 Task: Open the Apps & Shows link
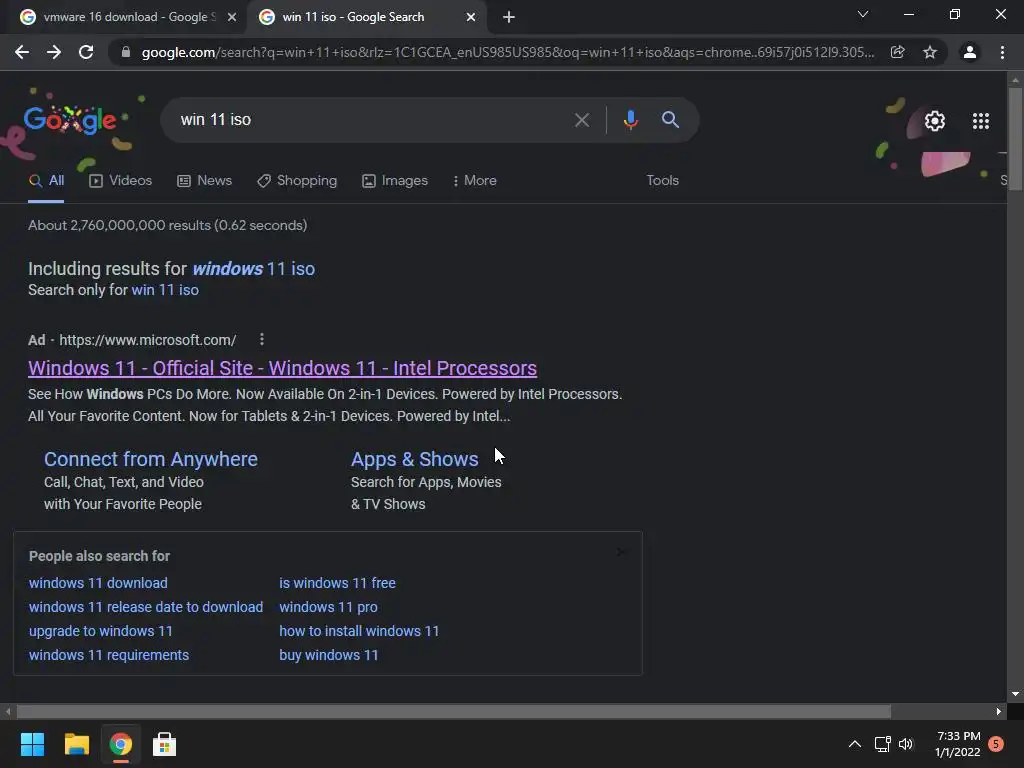click(415, 459)
